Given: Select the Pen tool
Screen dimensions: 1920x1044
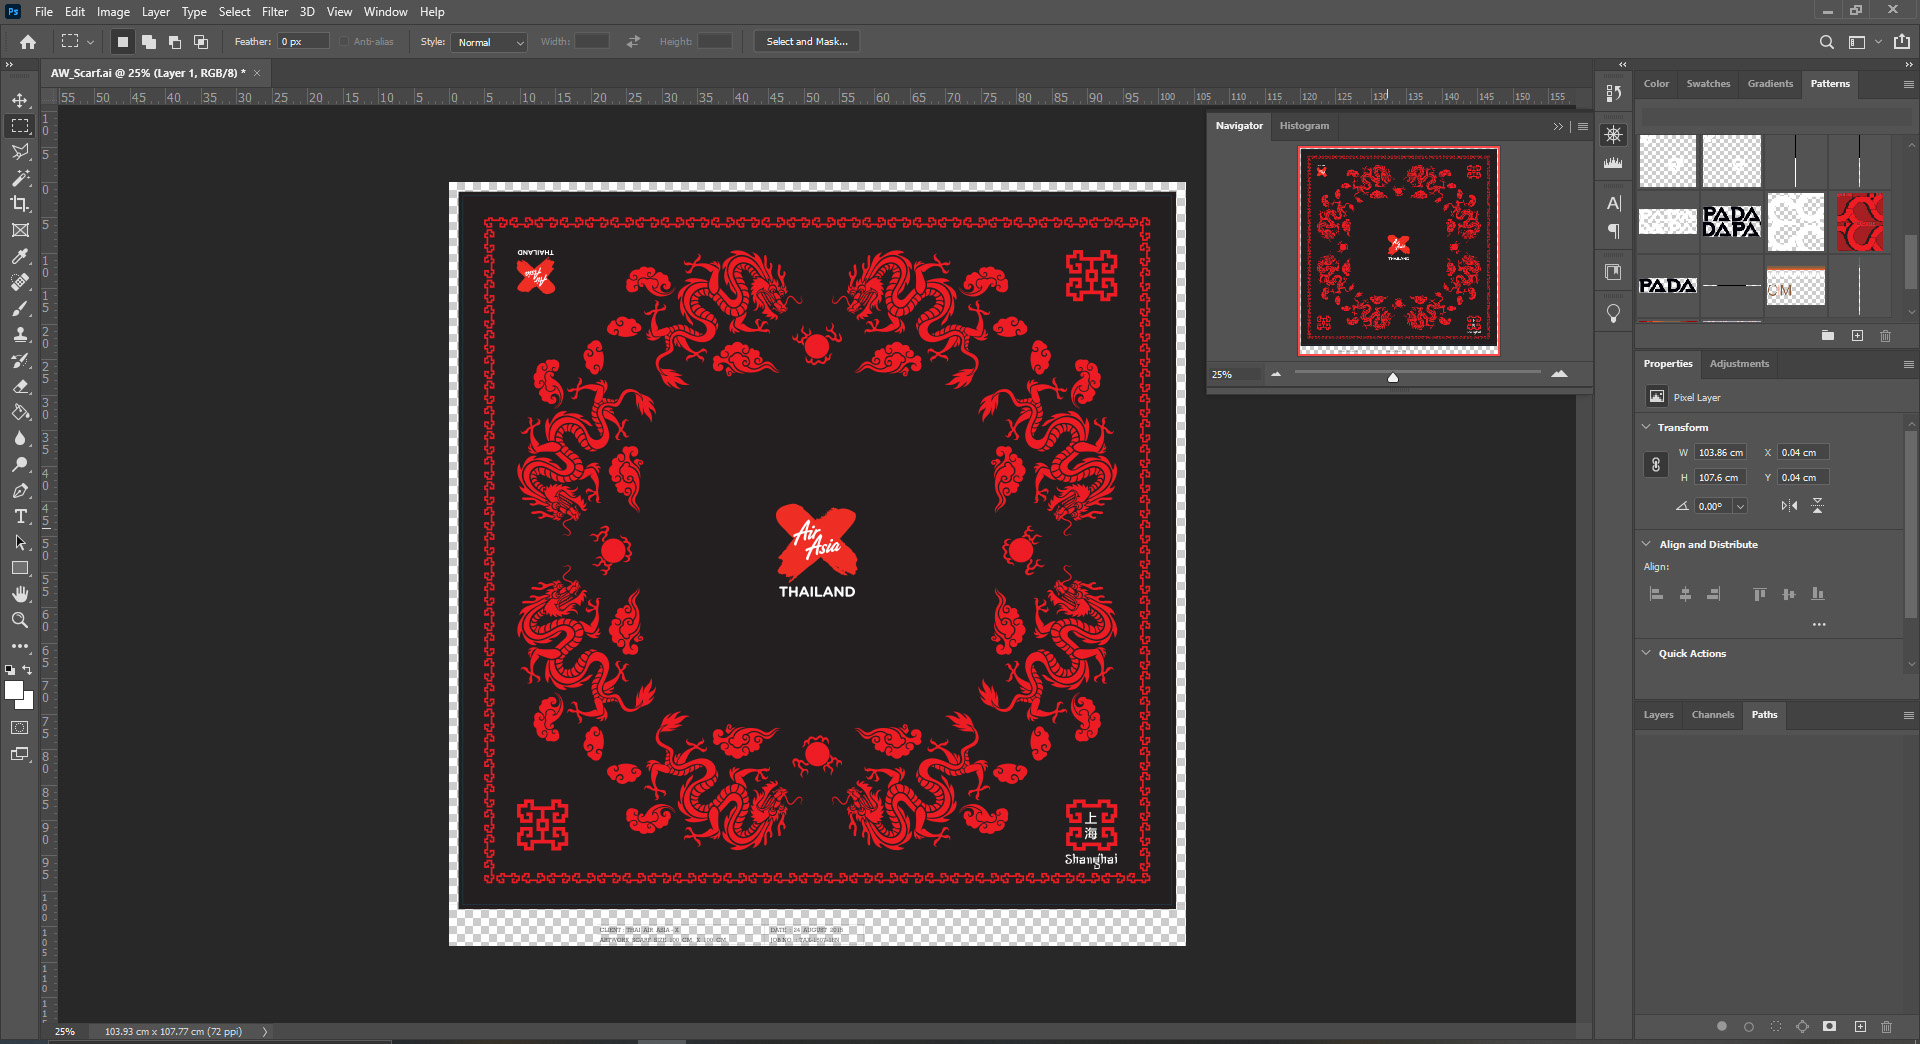Looking at the screenshot, I should [20, 490].
